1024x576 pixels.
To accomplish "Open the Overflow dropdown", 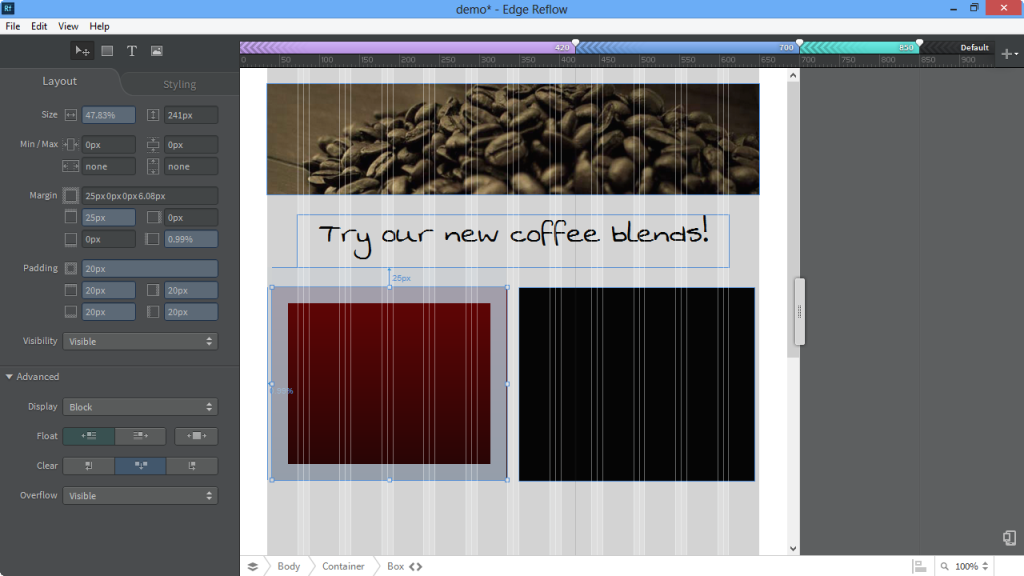I will click(x=140, y=496).
